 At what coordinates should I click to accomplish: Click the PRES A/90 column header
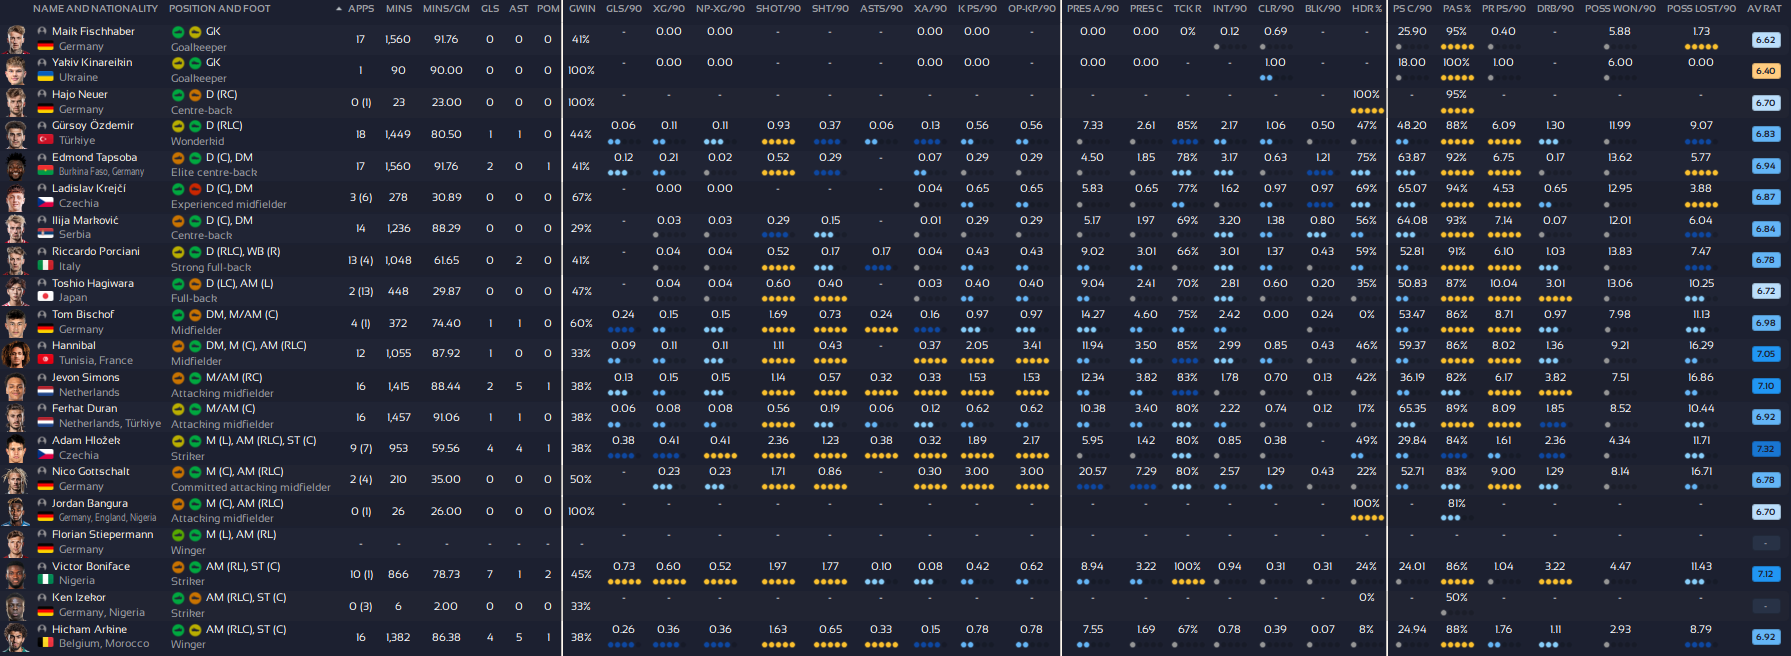tap(1093, 9)
